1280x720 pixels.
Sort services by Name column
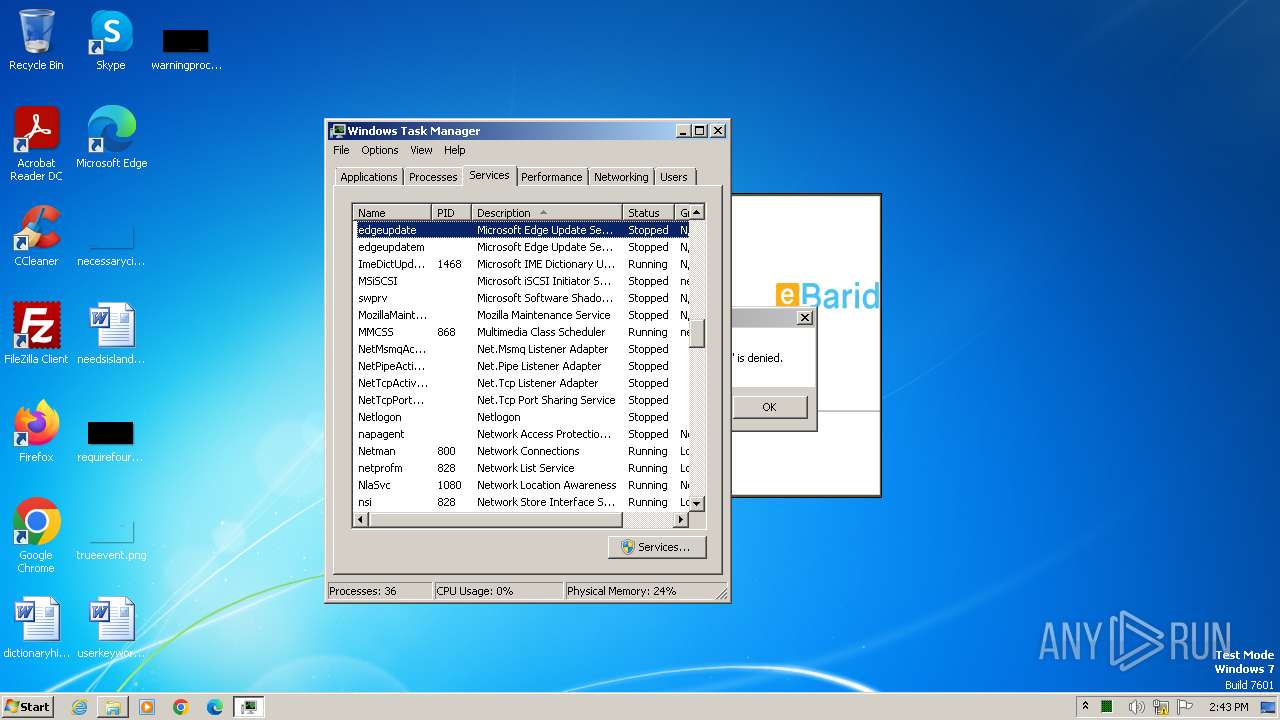click(x=392, y=212)
